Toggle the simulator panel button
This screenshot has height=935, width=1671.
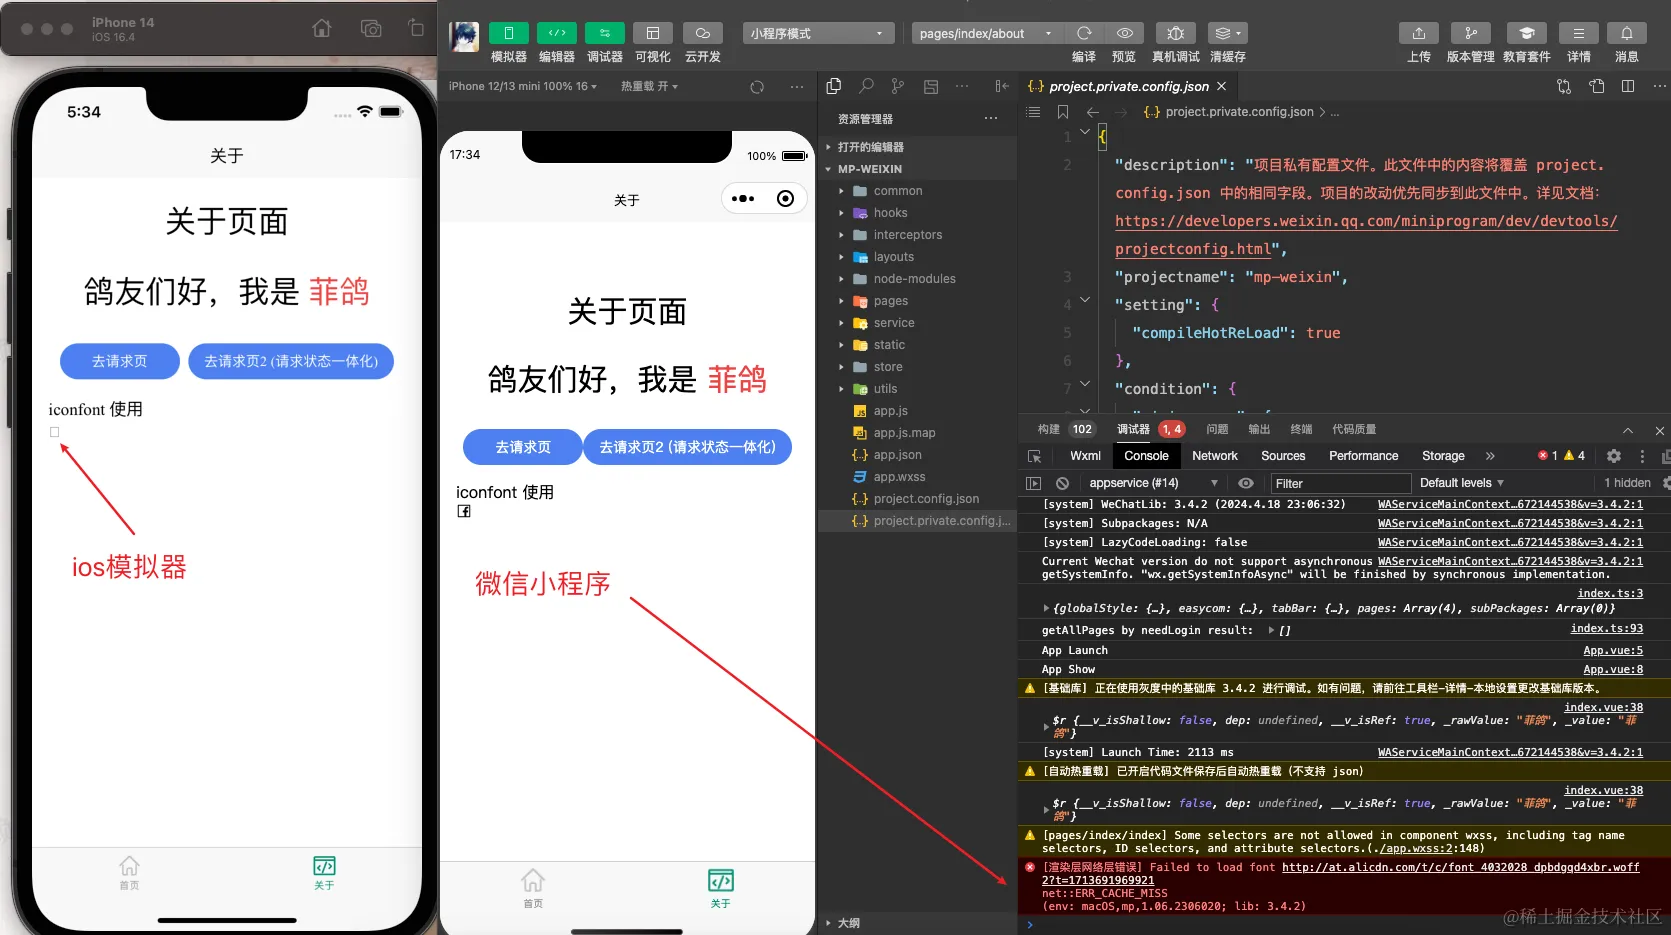tap(508, 33)
